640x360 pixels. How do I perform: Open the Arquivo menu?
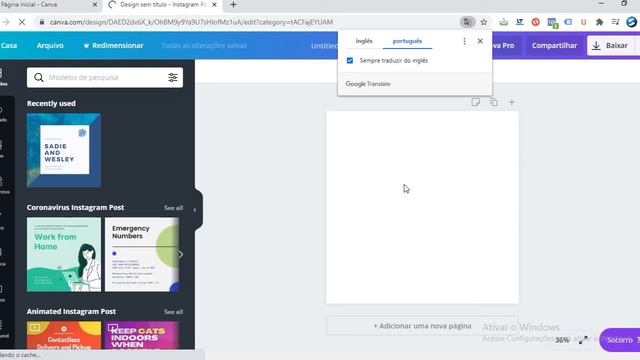point(50,45)
